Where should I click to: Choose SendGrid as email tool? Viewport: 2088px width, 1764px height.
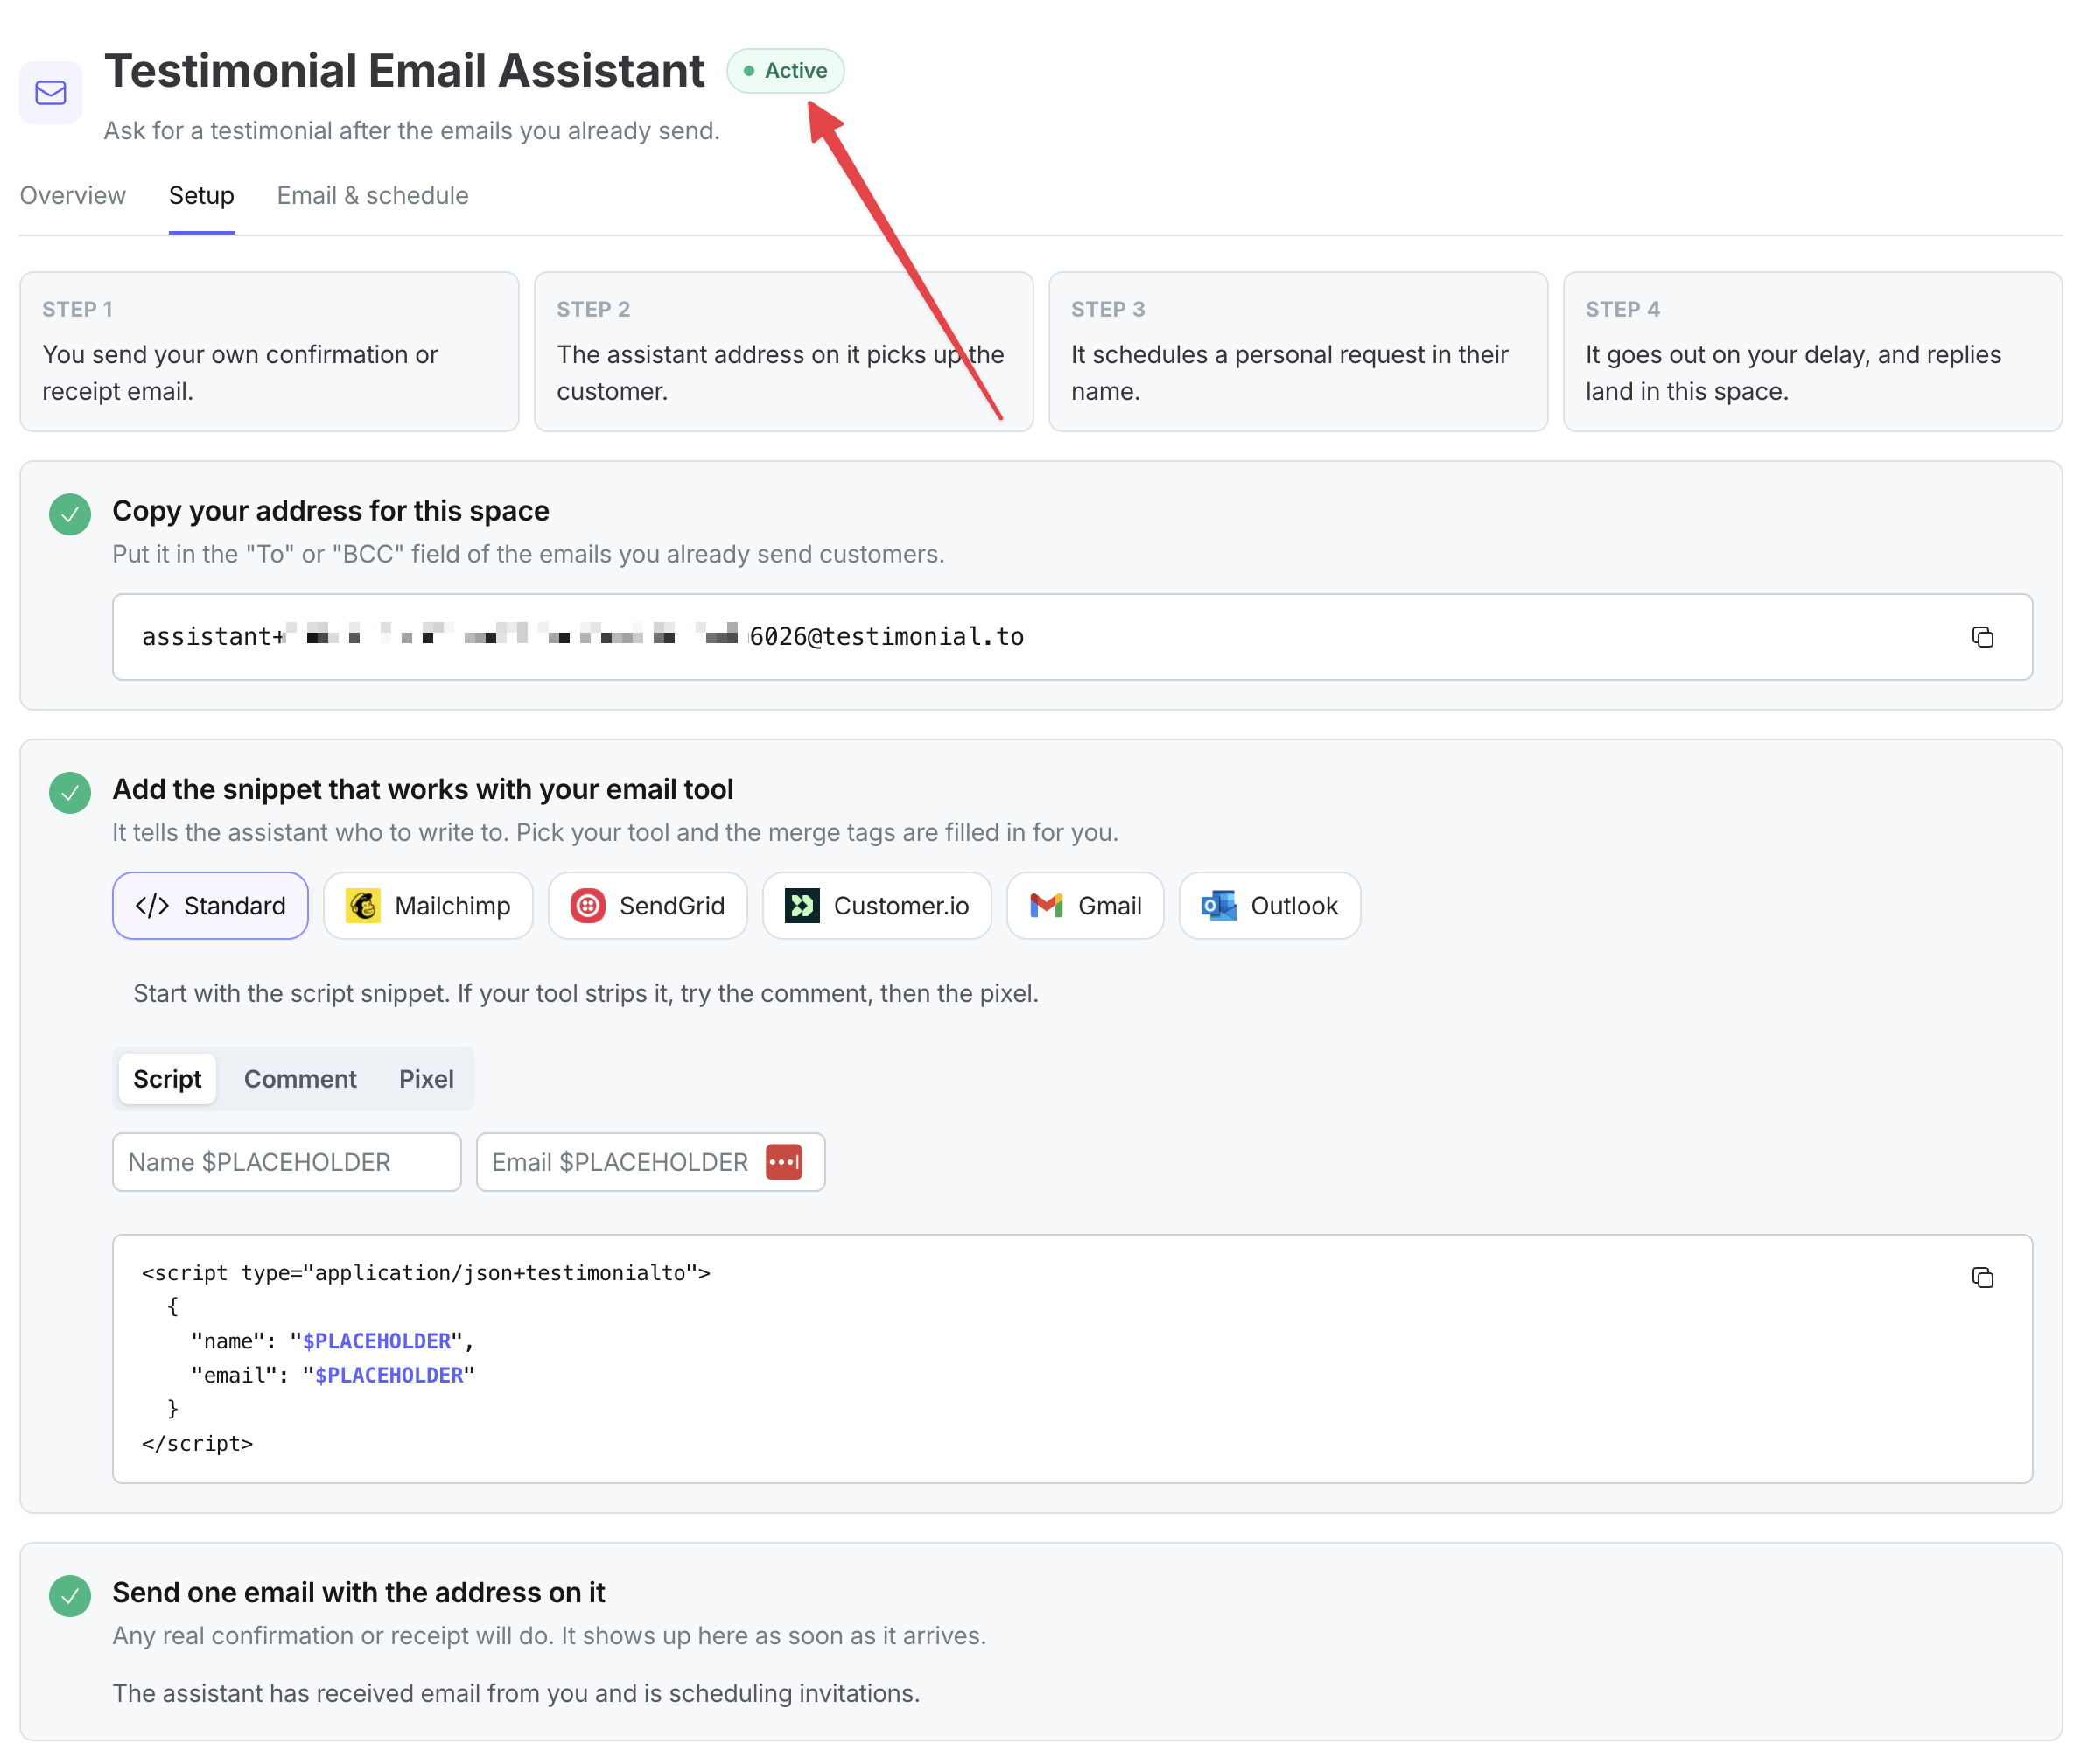tap(648, 906)
